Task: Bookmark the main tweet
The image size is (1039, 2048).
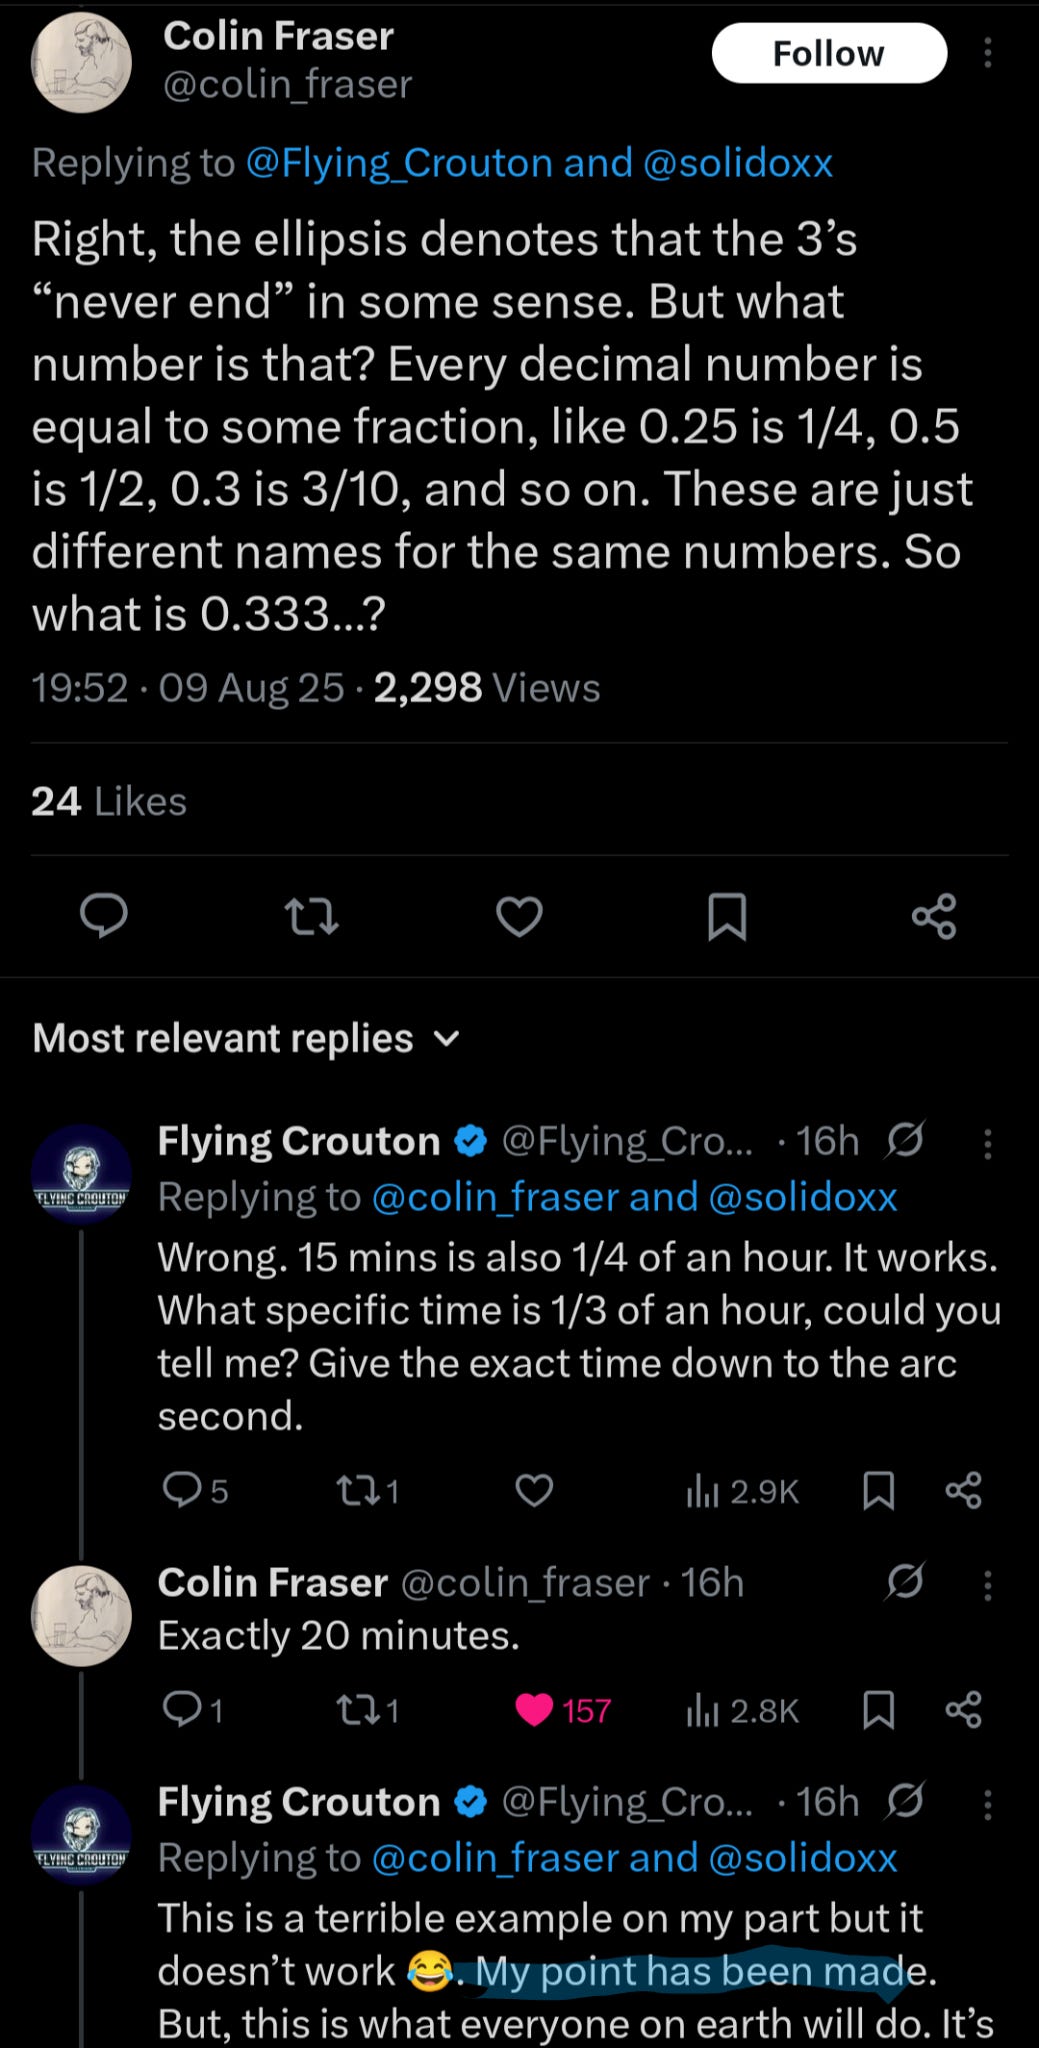Action: pyautogui.click(x=727, y=915)
